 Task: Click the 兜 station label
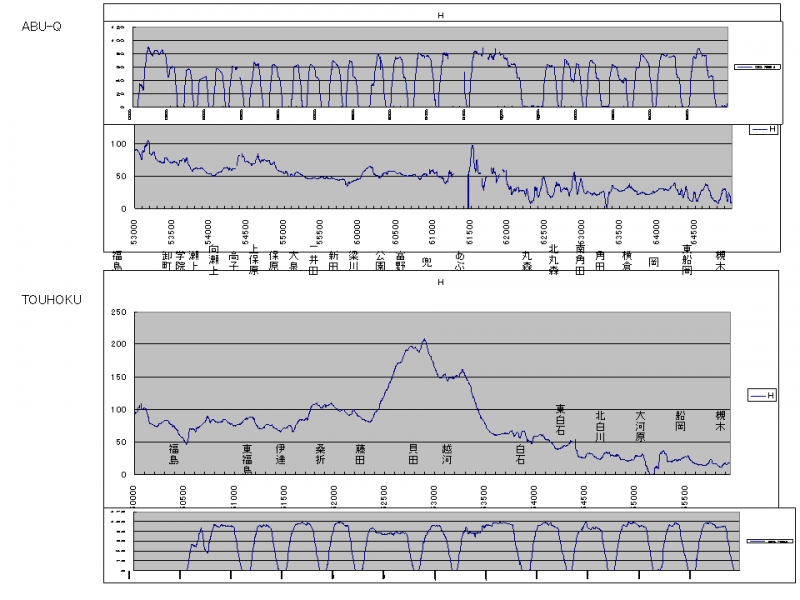[x=426, y=261]
